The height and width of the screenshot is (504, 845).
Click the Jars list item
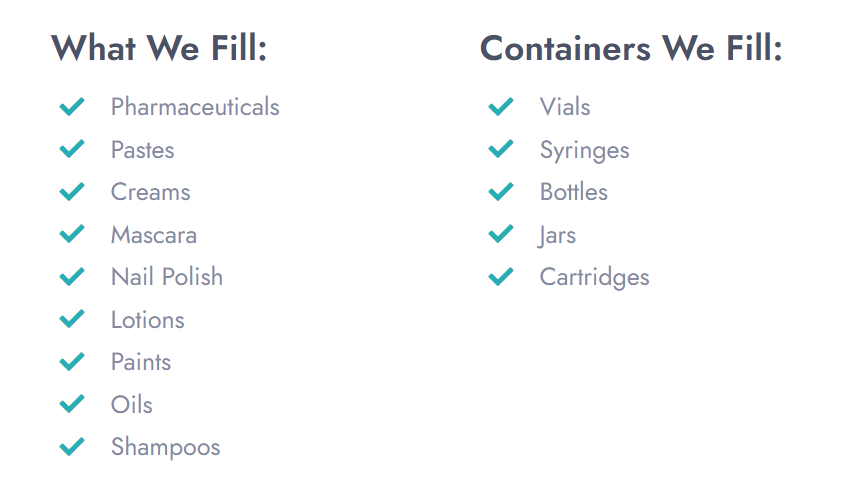point(557,236)
